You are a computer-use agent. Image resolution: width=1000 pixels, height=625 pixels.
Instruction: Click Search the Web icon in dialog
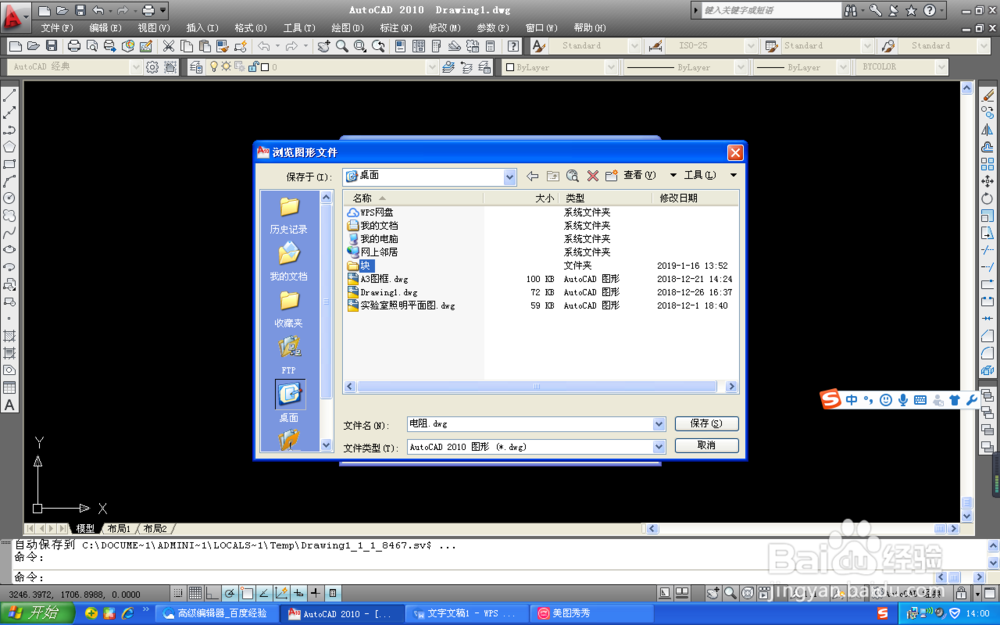[x=572, y=175]
